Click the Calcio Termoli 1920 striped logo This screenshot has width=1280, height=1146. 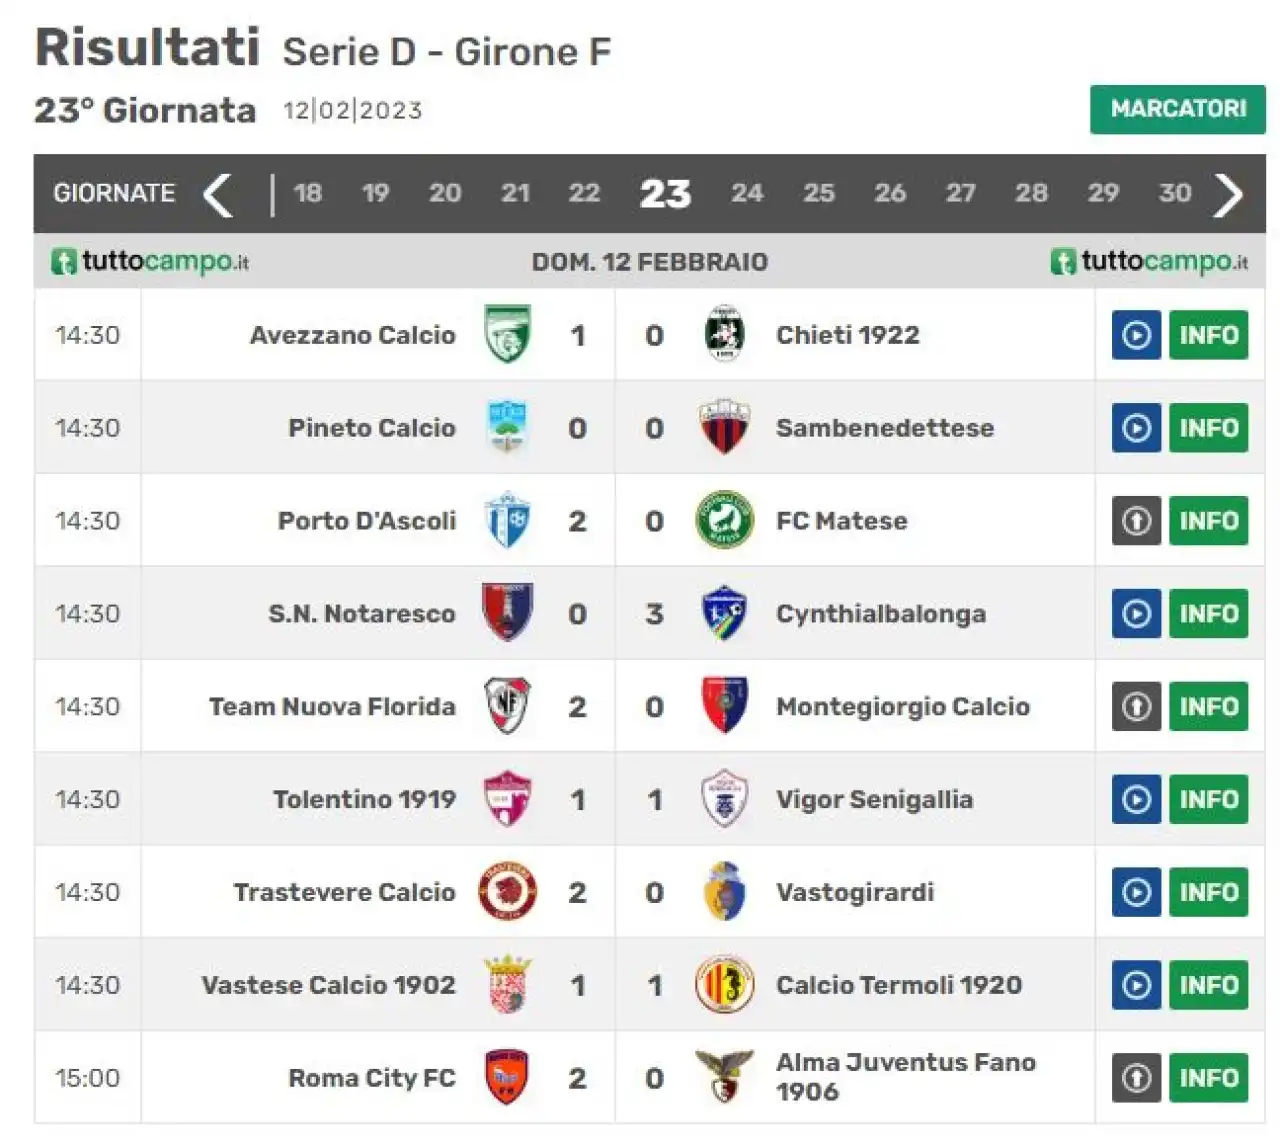coord(724,984)
